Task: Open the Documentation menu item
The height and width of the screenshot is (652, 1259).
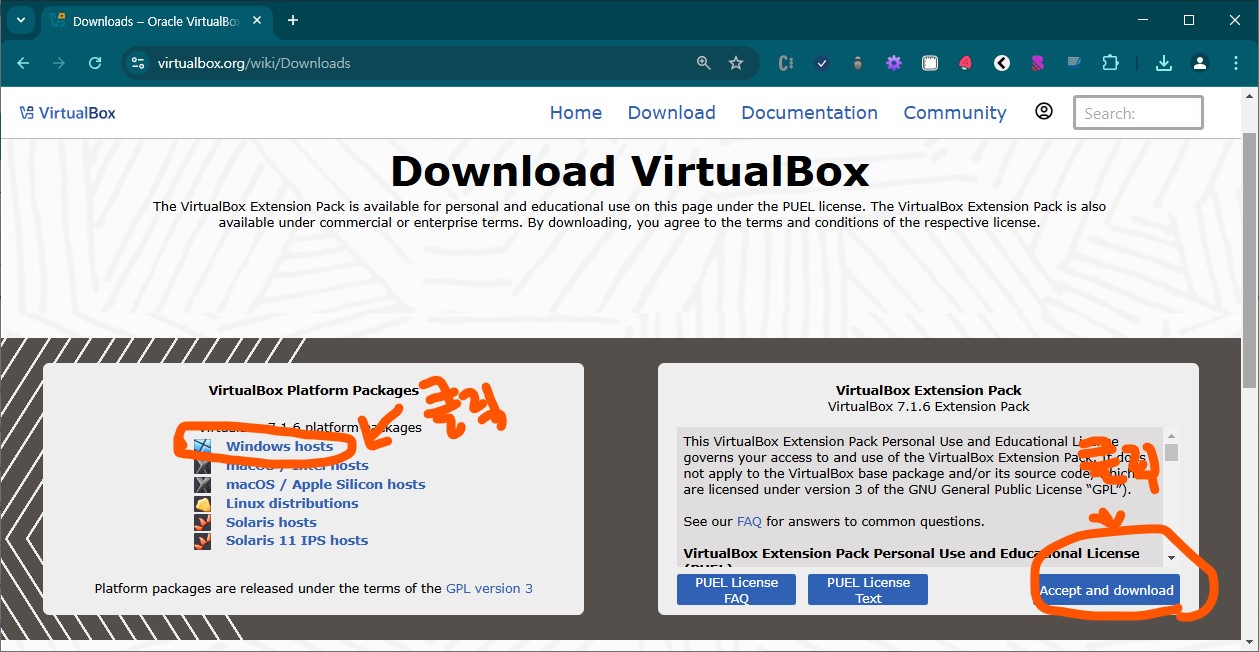Action: tap(810, 113)
